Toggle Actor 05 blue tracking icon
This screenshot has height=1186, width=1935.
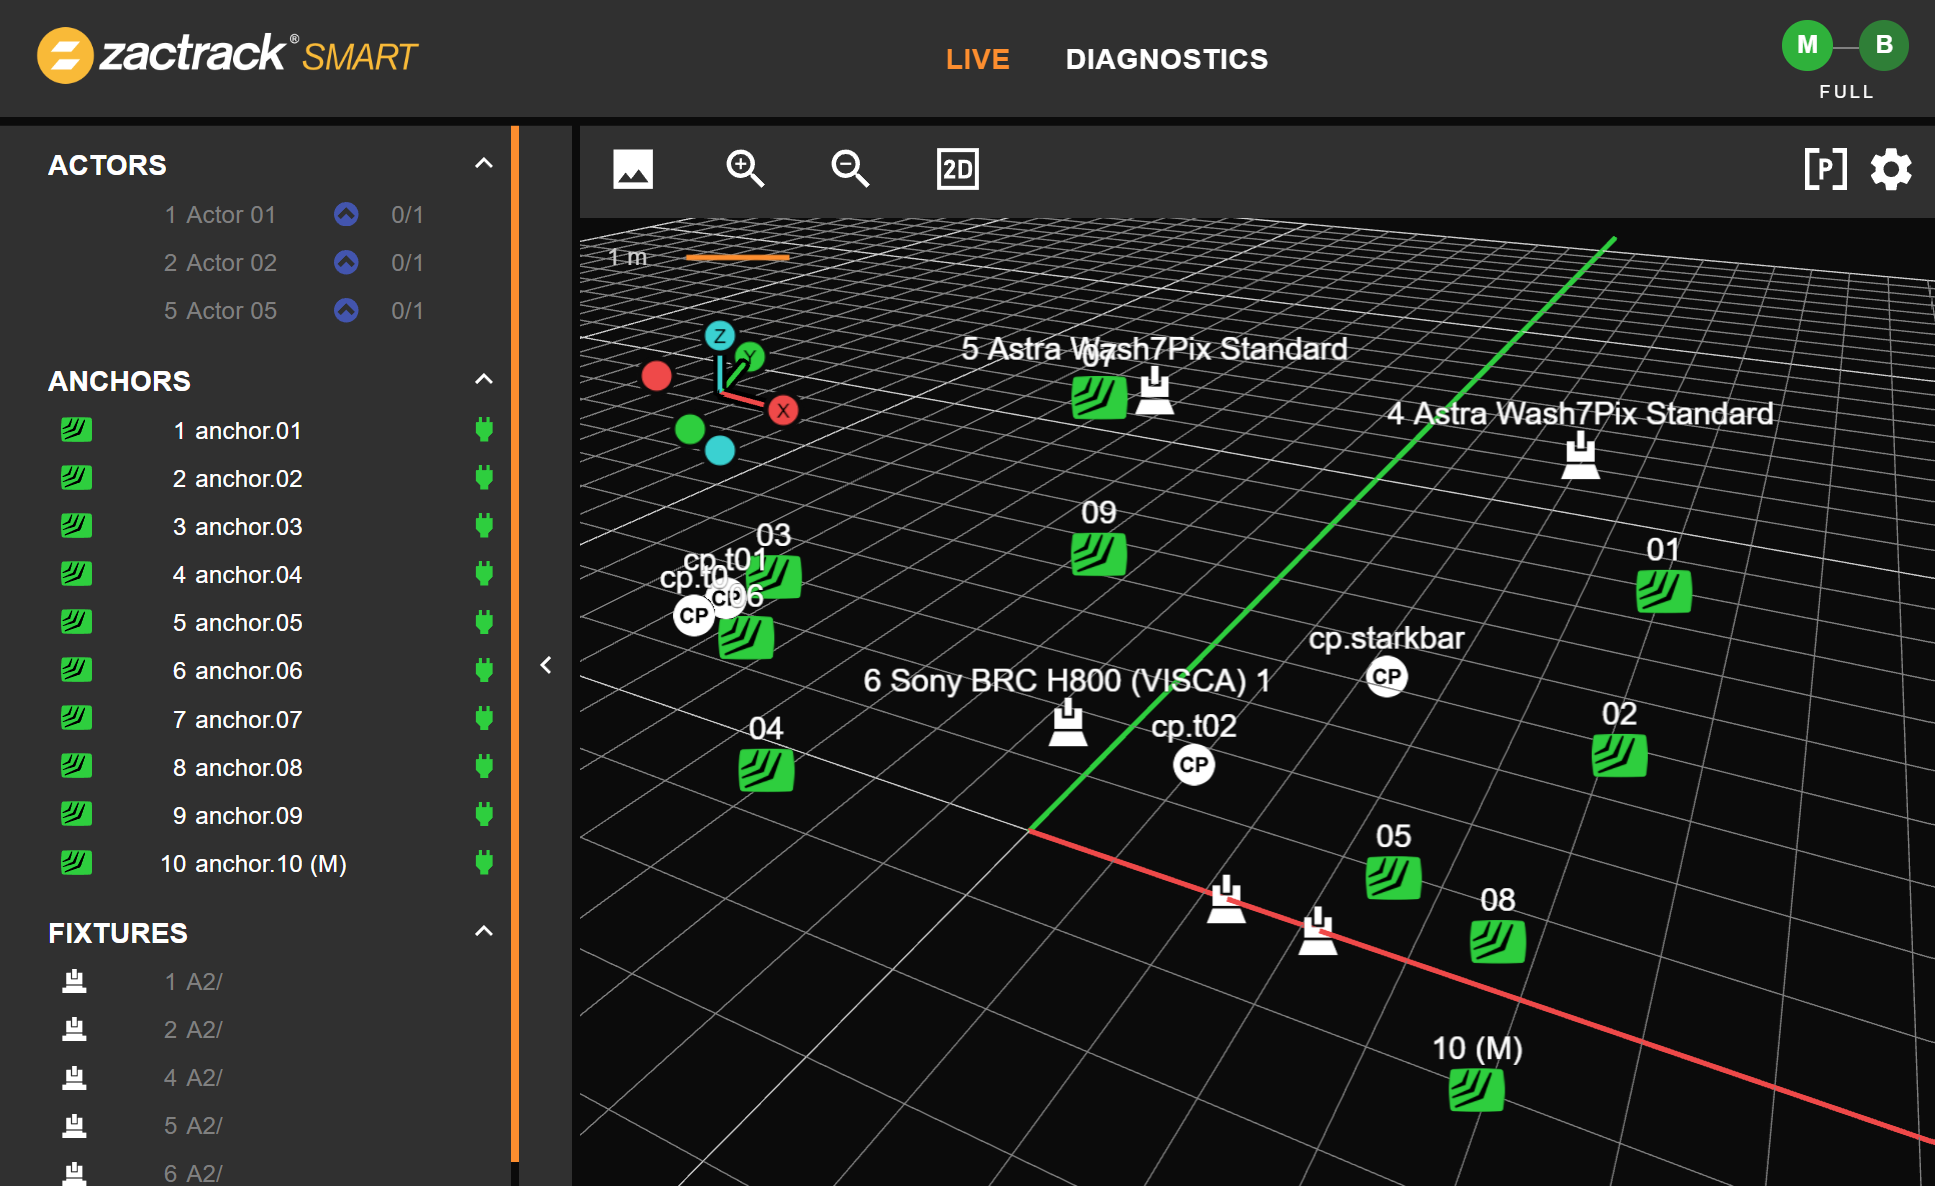346,310
